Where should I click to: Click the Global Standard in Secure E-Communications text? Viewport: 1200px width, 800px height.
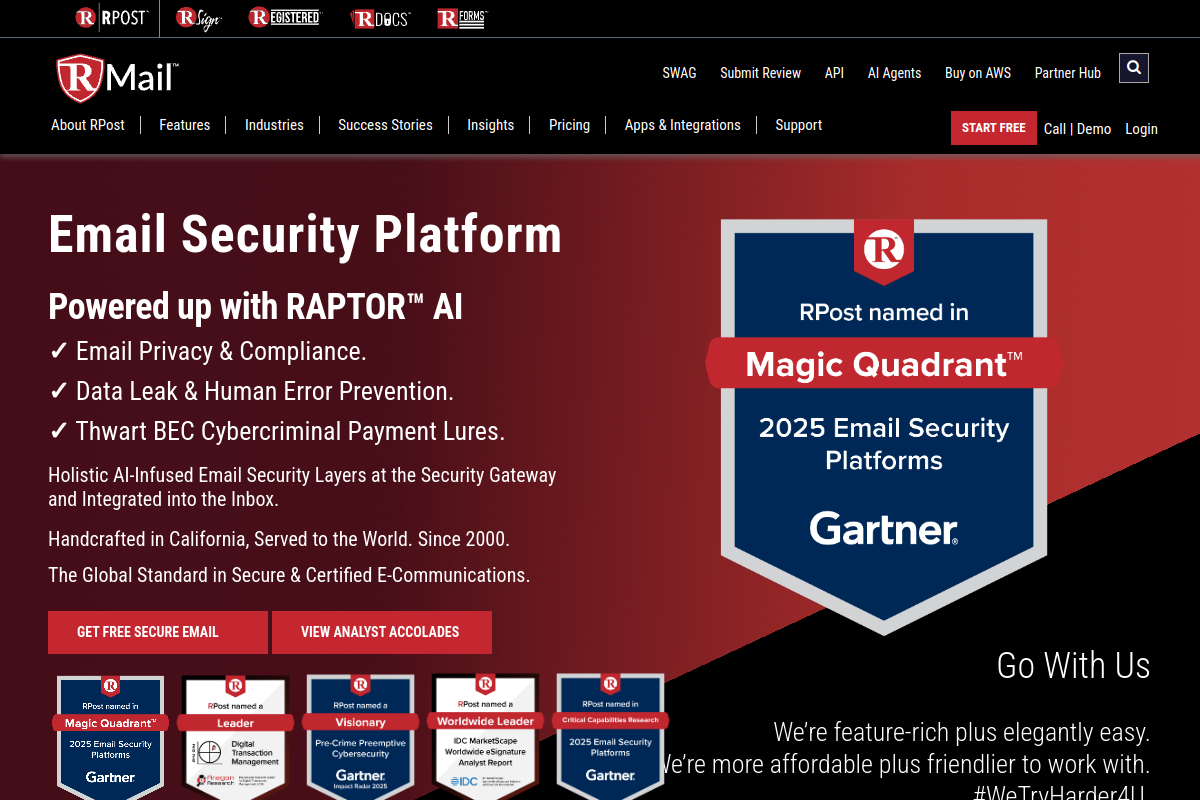pyautogui.click(x=289, y=575)
